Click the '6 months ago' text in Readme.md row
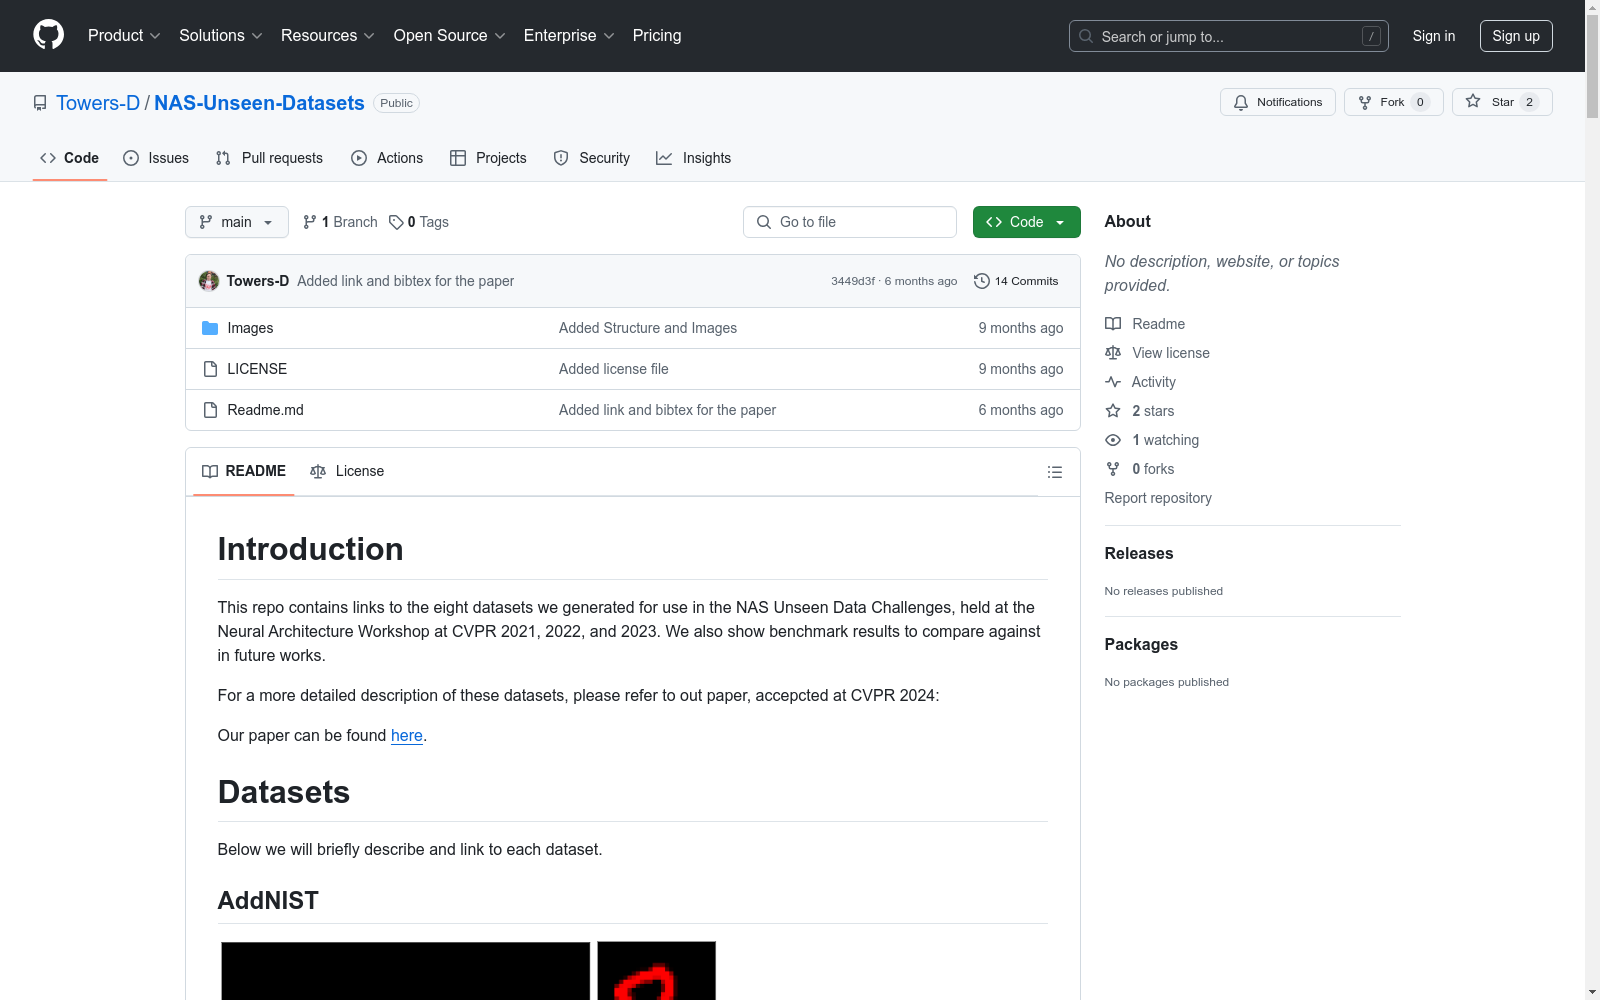Screen dimensions: 1600x1000 [1021, 410]
